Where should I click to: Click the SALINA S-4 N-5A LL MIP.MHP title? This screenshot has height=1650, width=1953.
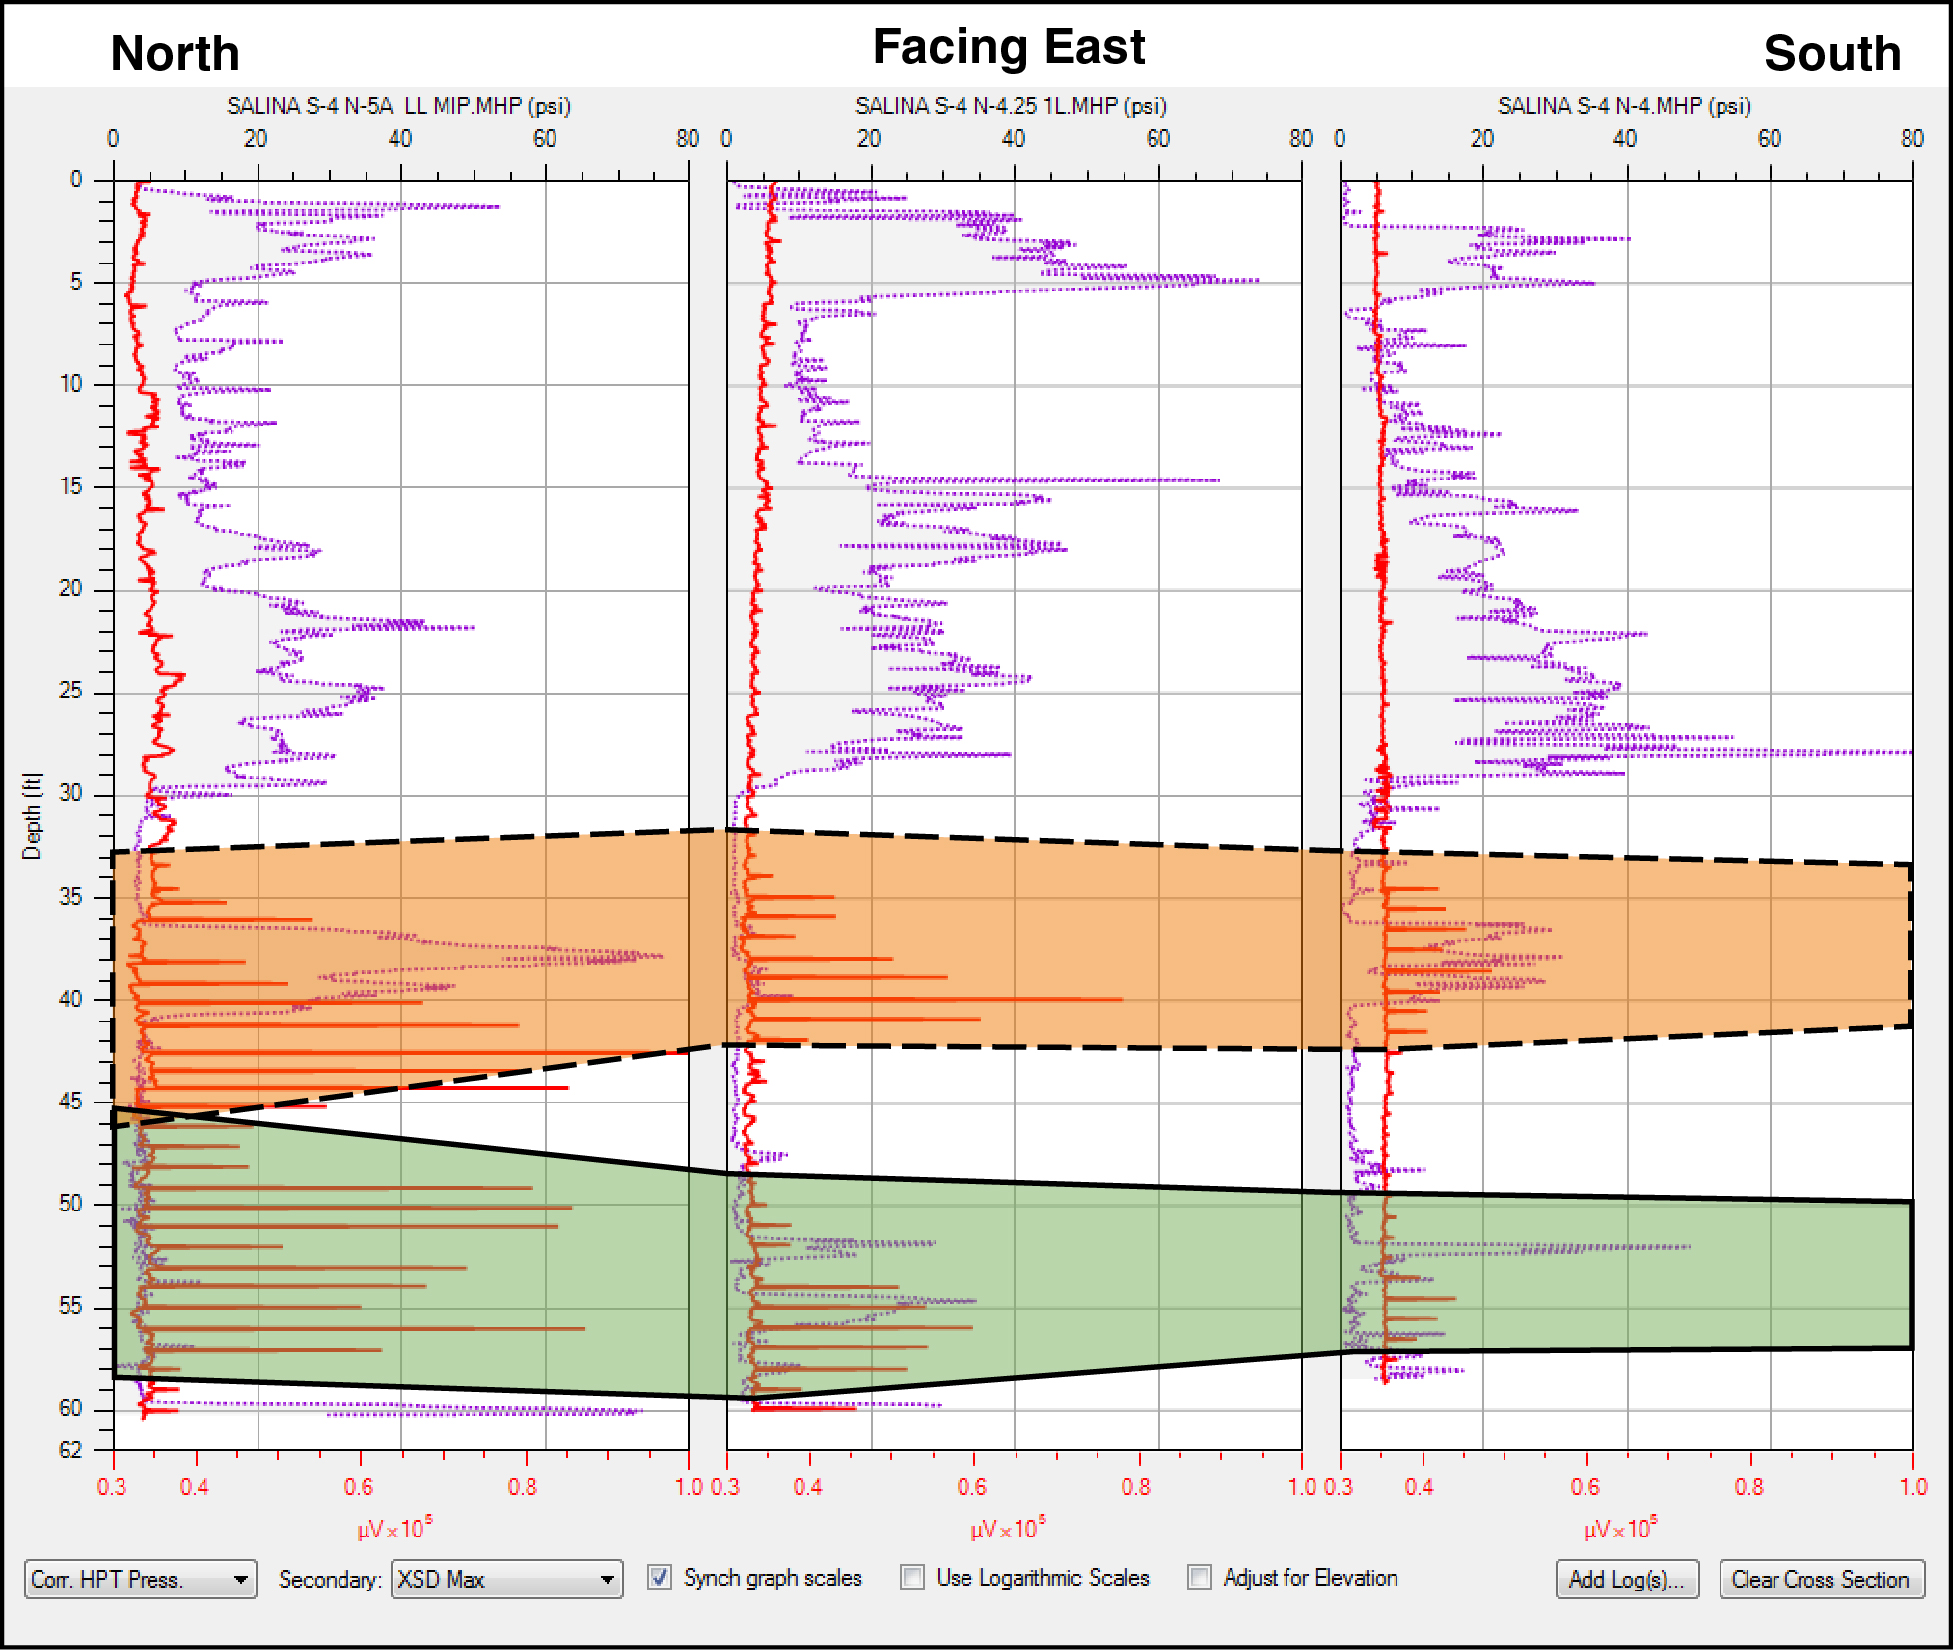(398, 106)
